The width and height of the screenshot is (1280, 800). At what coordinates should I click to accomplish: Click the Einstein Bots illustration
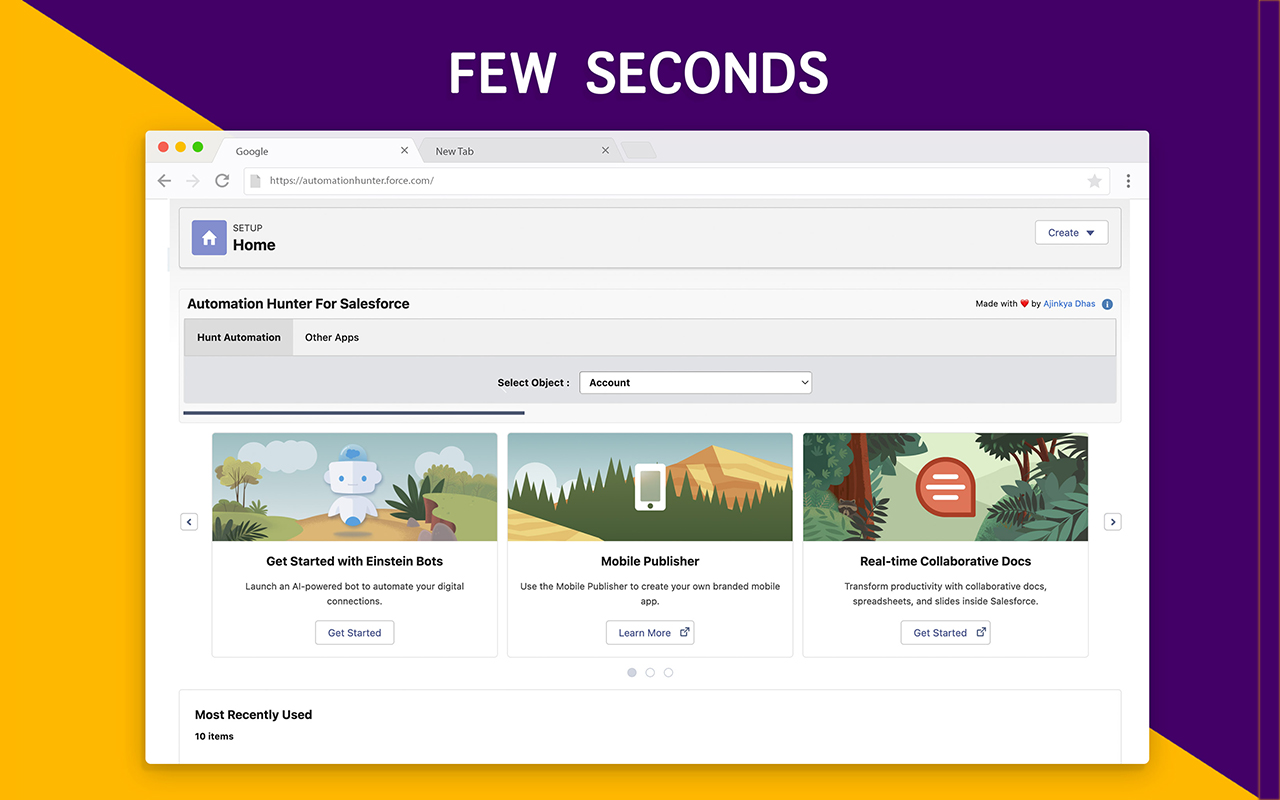(355, 487)
